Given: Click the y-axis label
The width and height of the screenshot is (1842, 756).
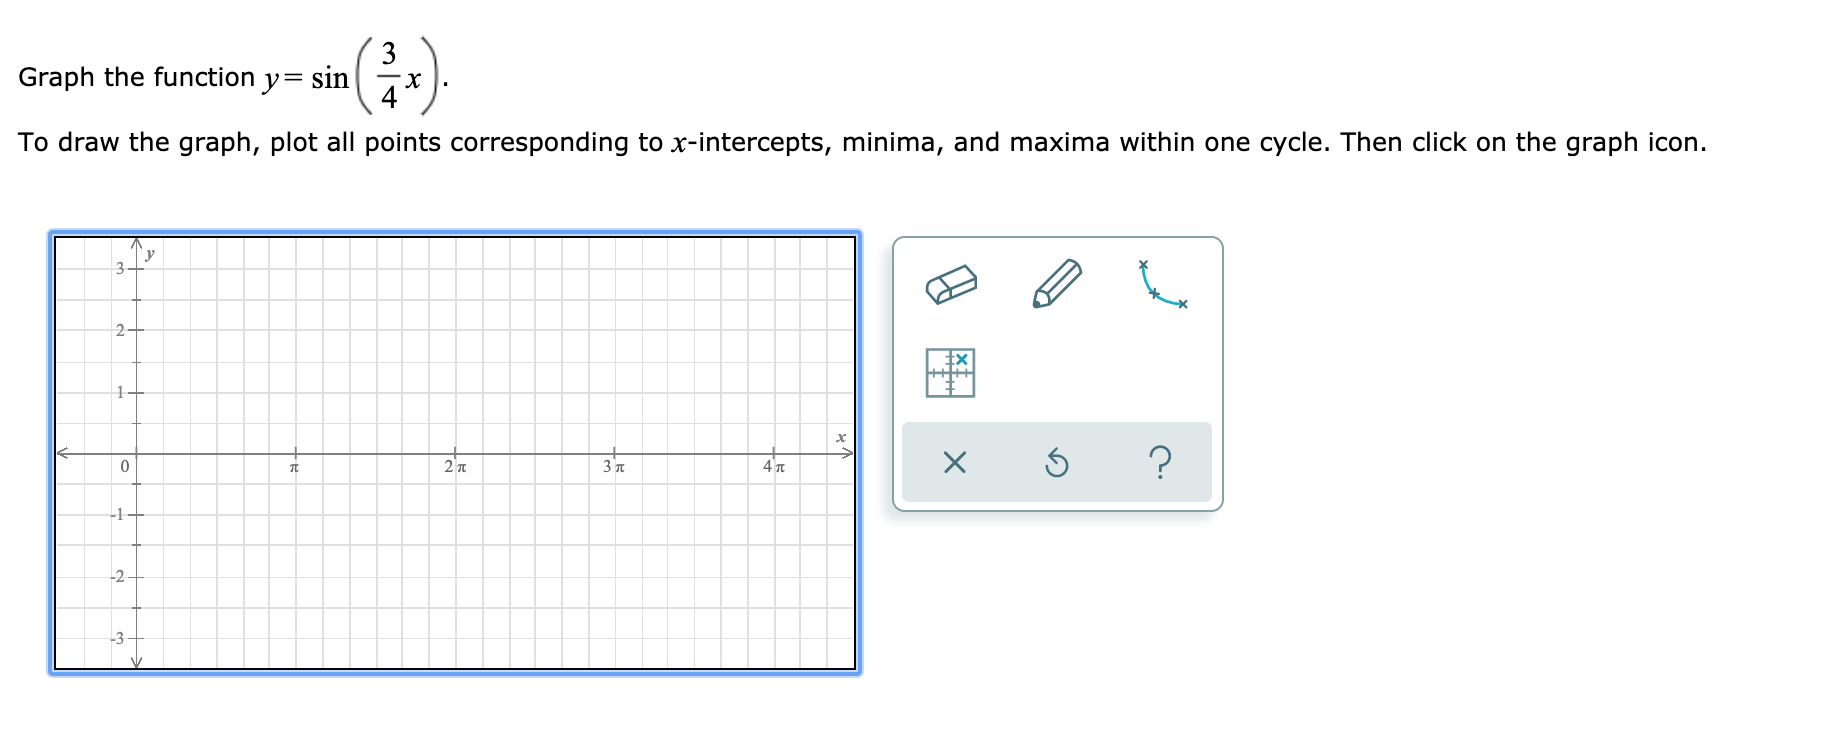Looking at the screenshot, I should point(150,253).
